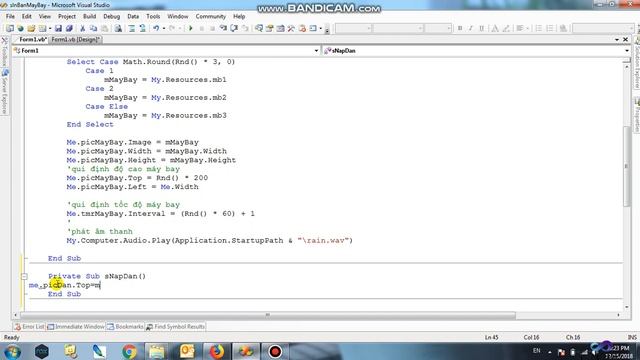This screenshot has width=640, height=360.
Task: Open the Server Explorer side panel tab
Action: coord(4,93)
